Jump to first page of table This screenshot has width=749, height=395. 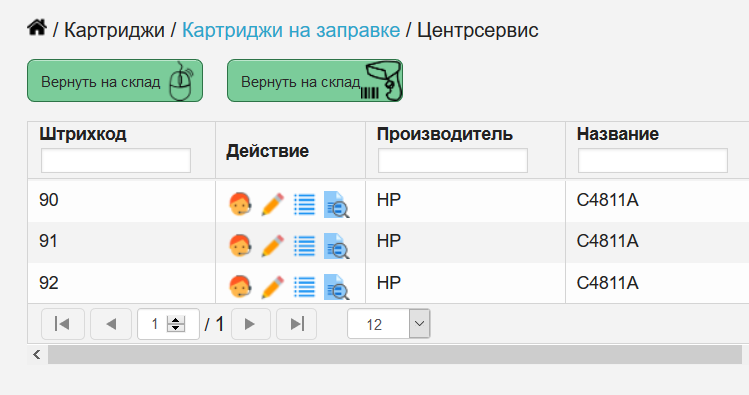(63, 324)
